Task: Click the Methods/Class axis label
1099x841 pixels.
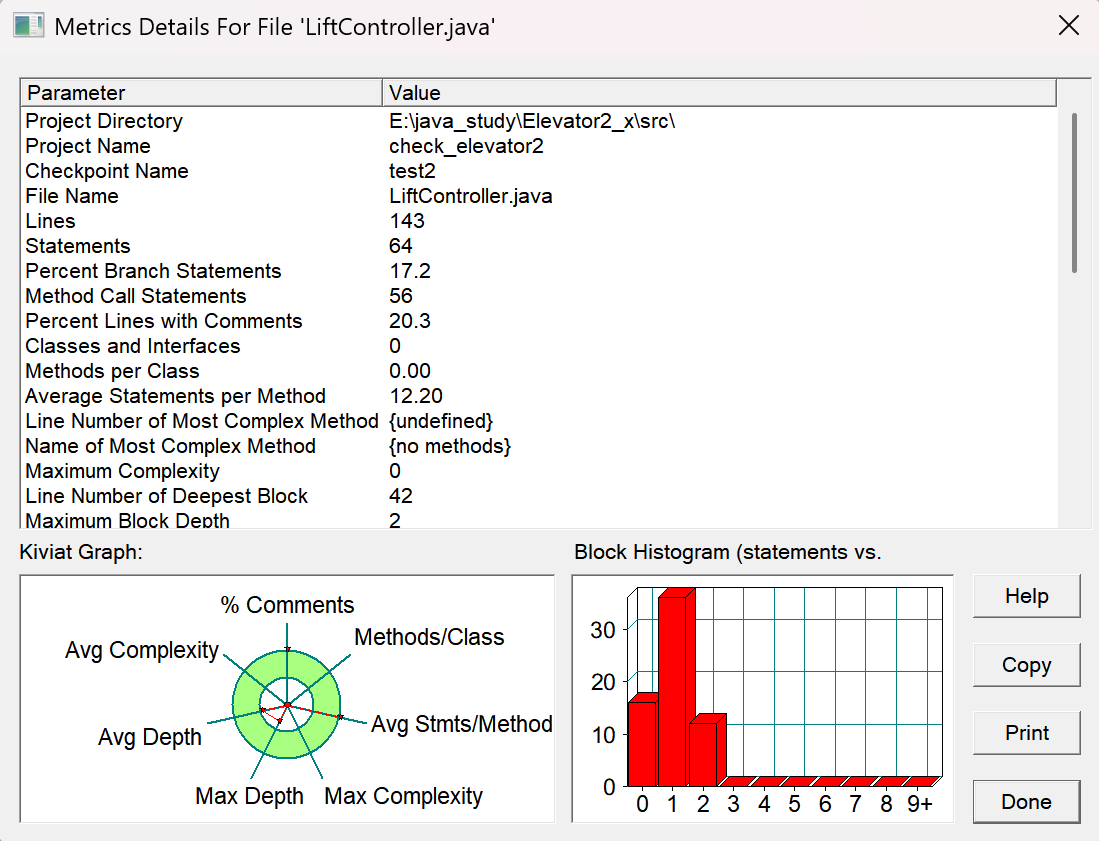Action: pos(429,637)
